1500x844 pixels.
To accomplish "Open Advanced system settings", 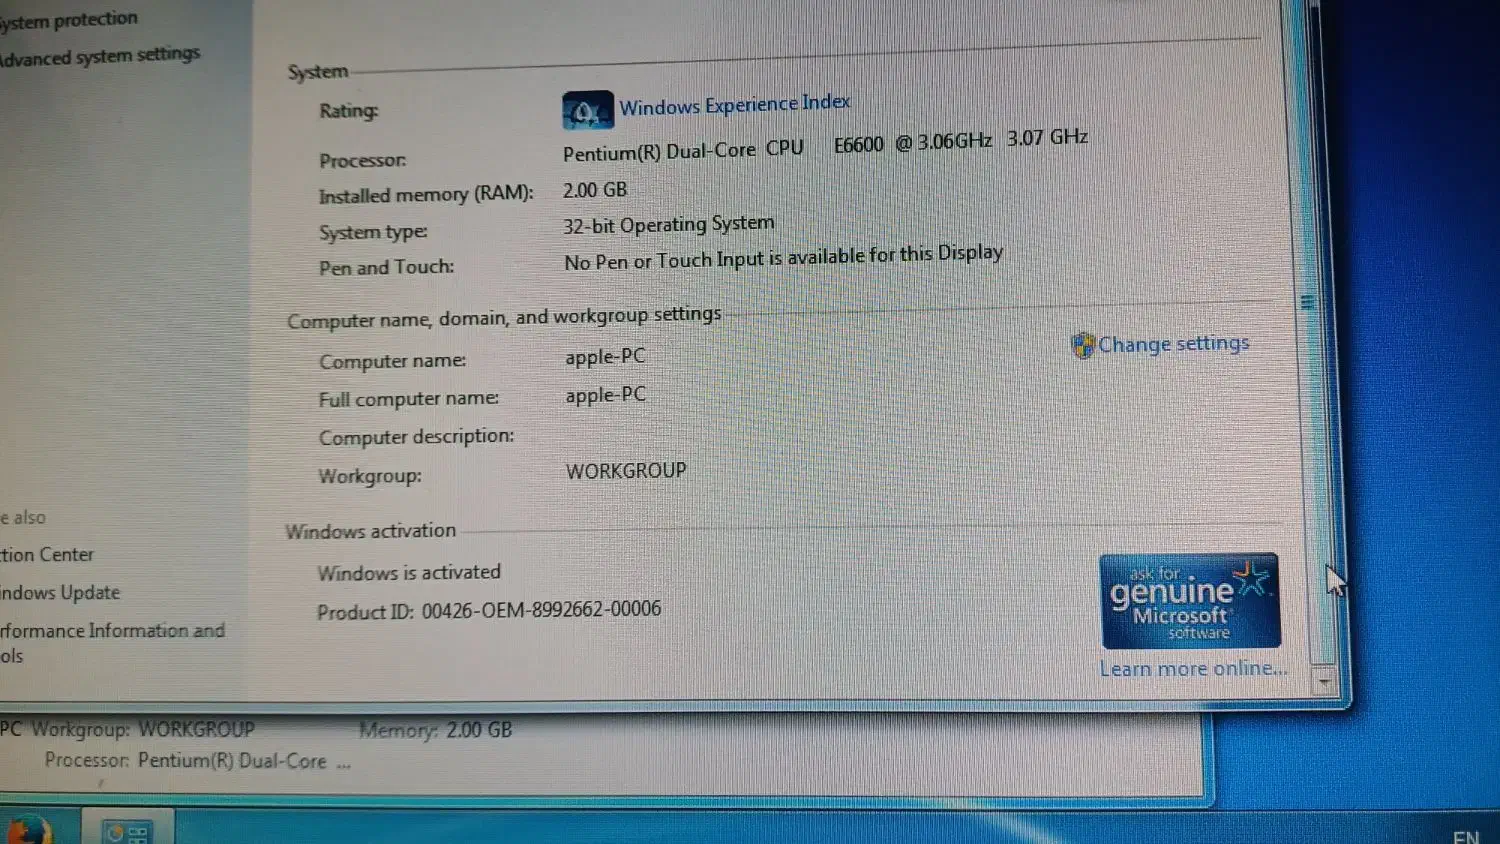I will coord(99,56).
